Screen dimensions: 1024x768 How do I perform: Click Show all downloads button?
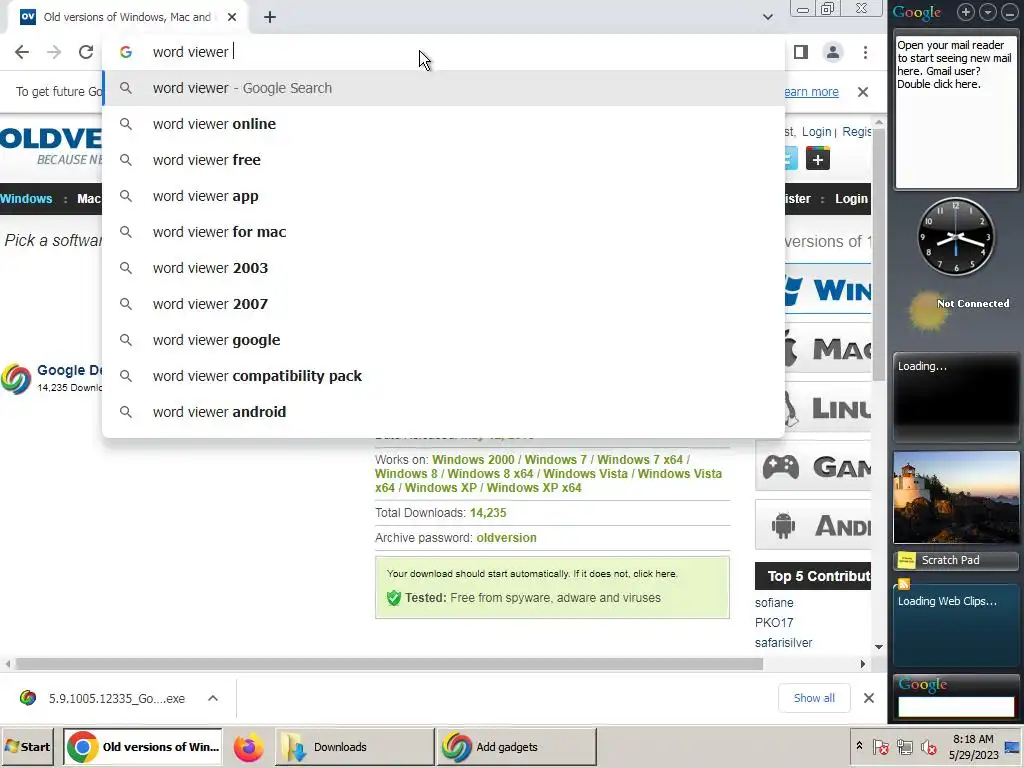[x=814, y=698]
